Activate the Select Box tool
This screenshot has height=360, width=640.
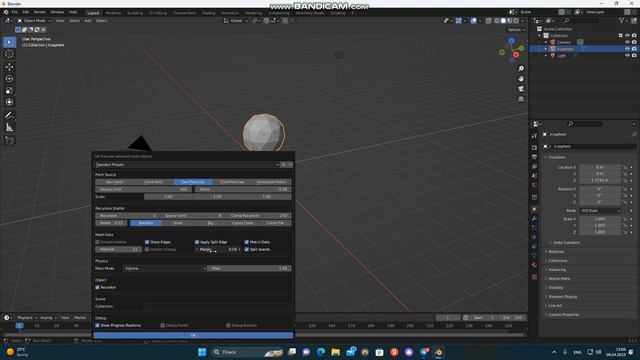click(9, 42)
